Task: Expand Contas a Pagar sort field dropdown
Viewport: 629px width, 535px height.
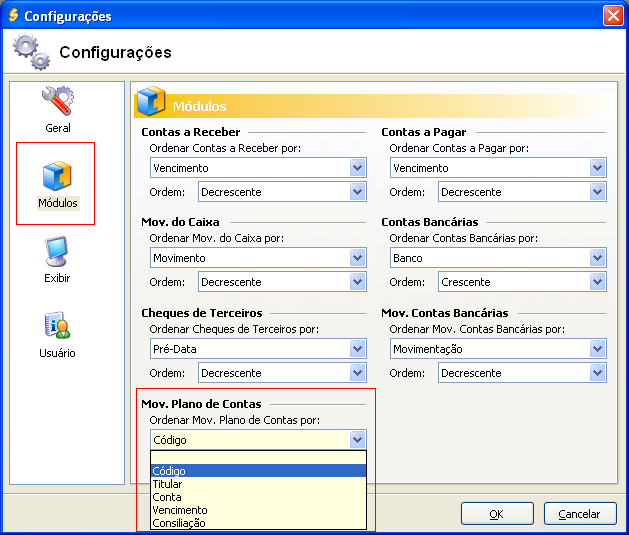Action: tap(598, 168)
